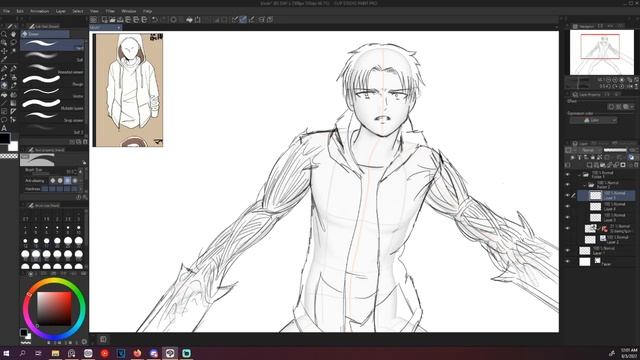Click the taskbar Search magnifier
The width and height of the screenshot is (640, 360).
[22, 353]
